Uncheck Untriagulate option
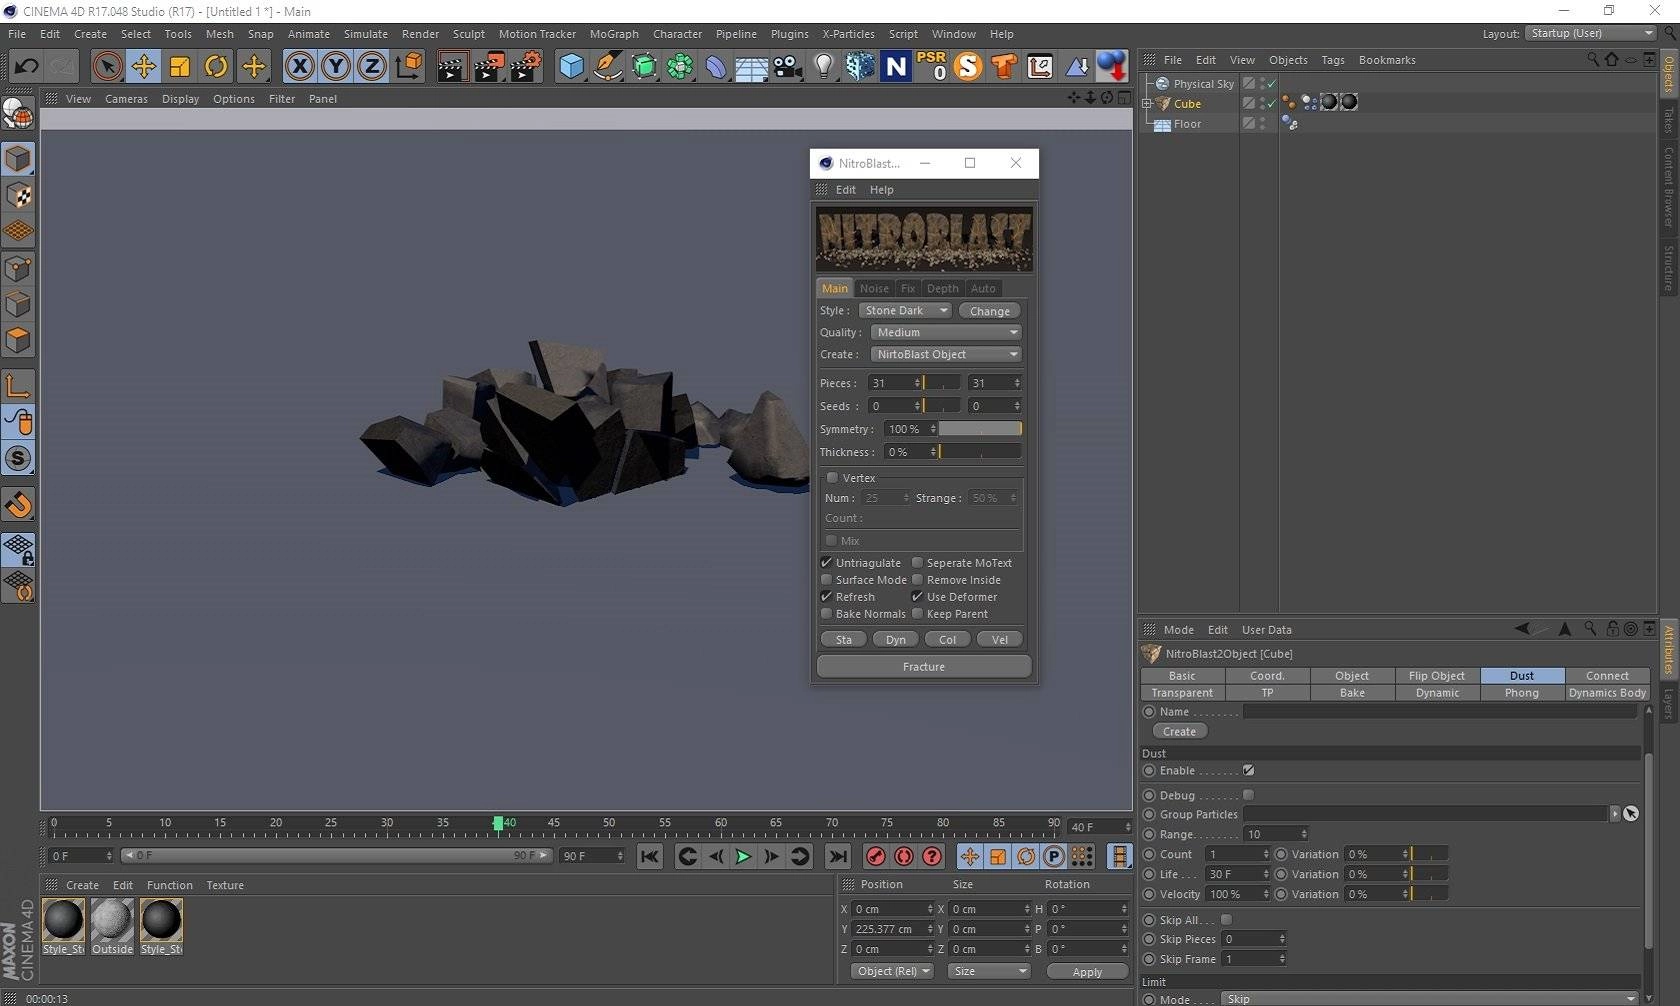Viewport: 1680px width, 1006px height. 827,563
